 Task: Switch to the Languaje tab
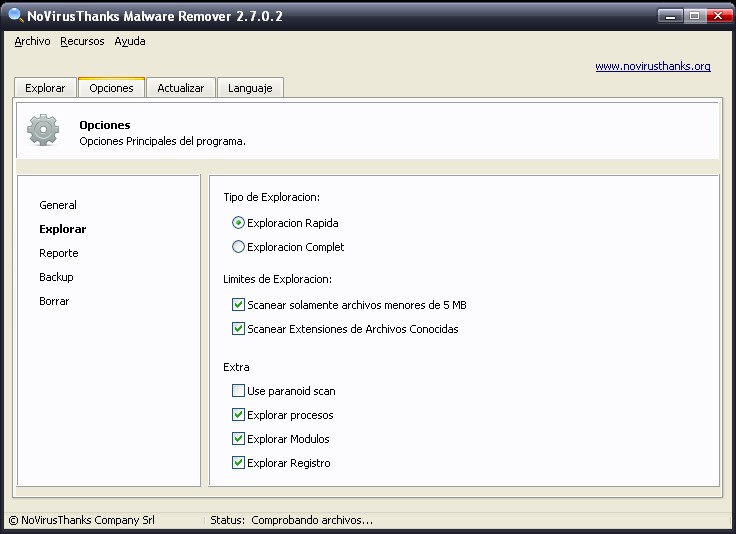pyautogui.click(x=250, y=88)
